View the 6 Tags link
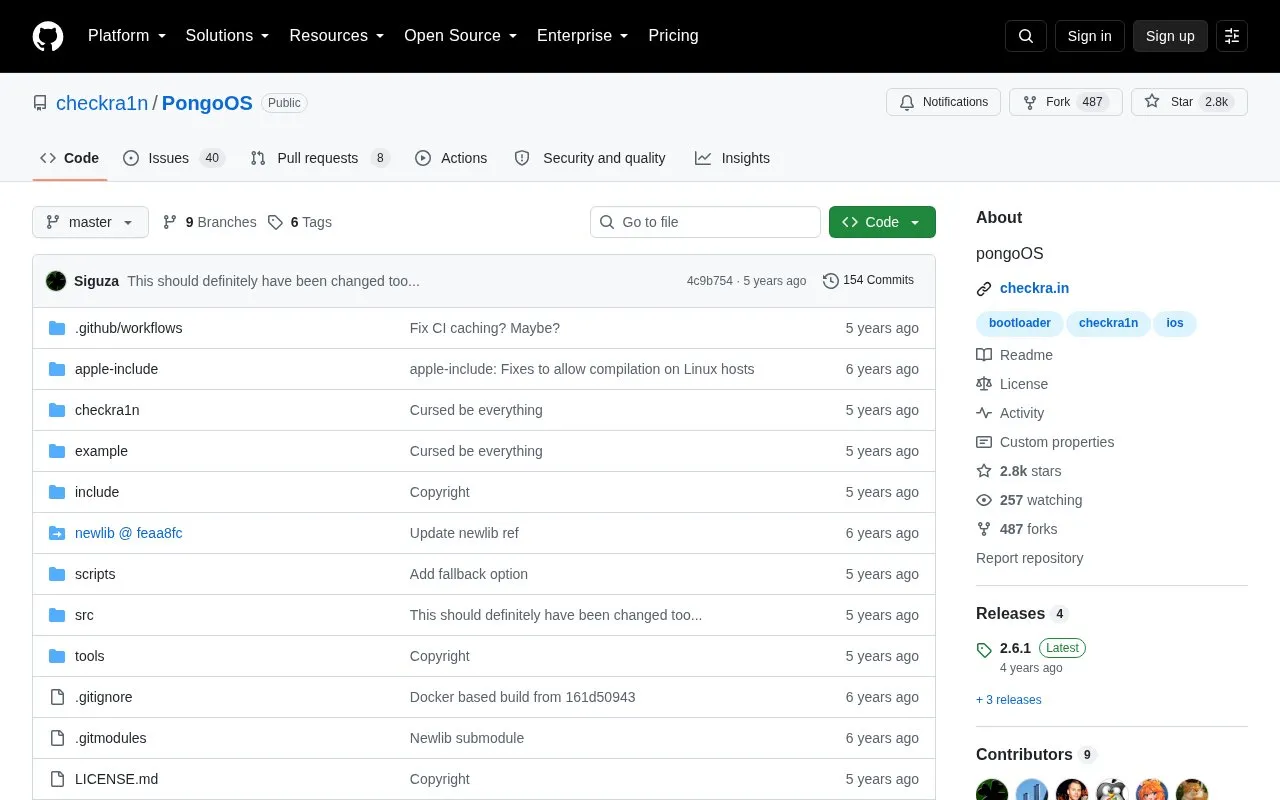Image resolution: width=1280 pixels, height=800 pixels. [x=299, y=222]
